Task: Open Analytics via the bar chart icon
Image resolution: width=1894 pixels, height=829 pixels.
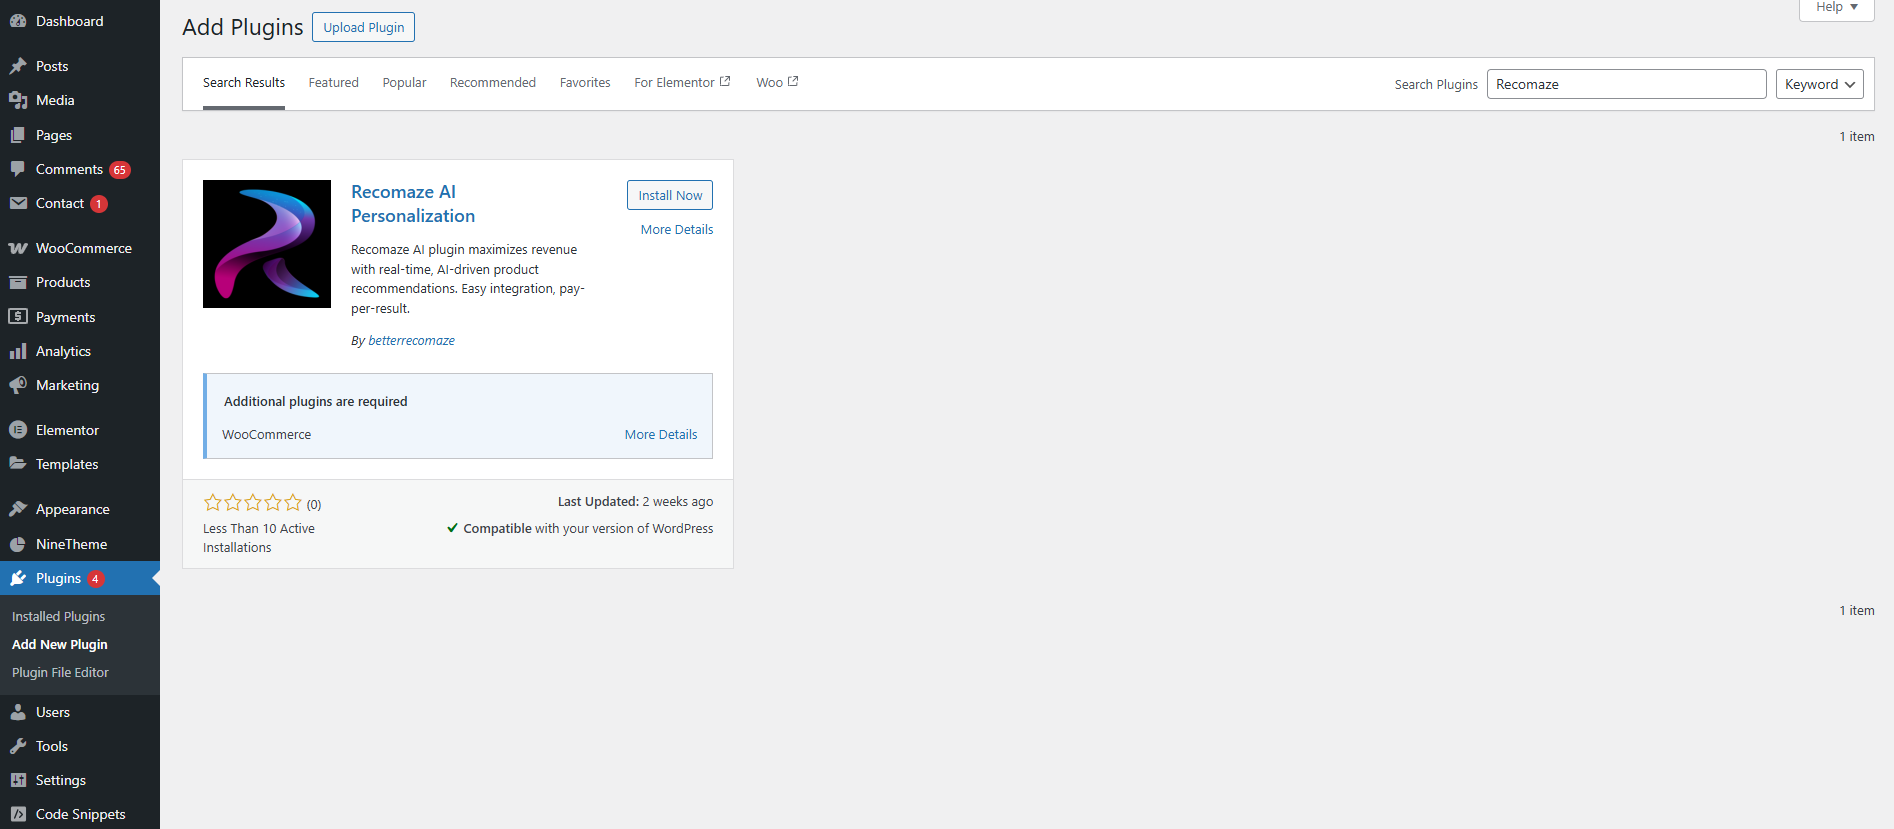Action: tap(18, 351)
